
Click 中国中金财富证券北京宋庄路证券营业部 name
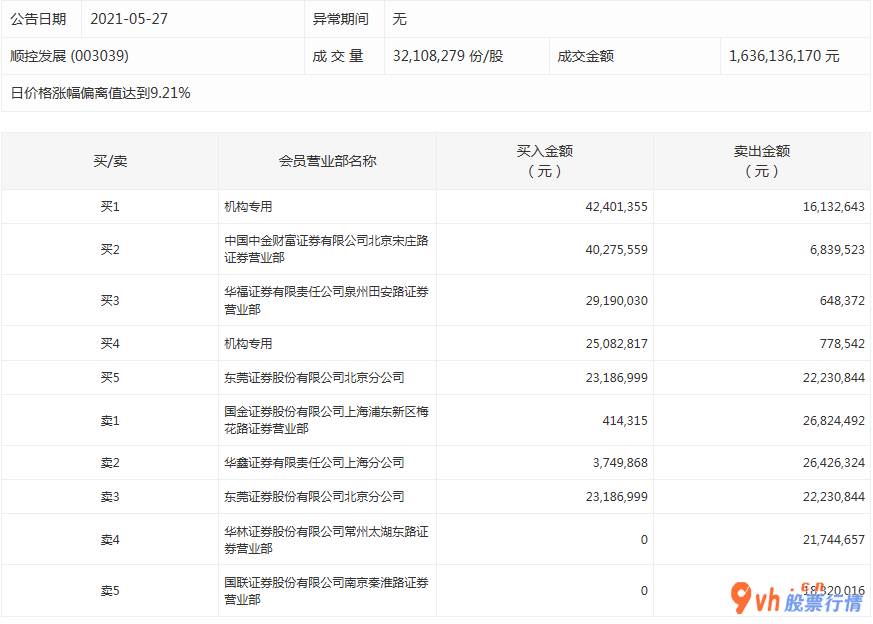tap(326, 249)
